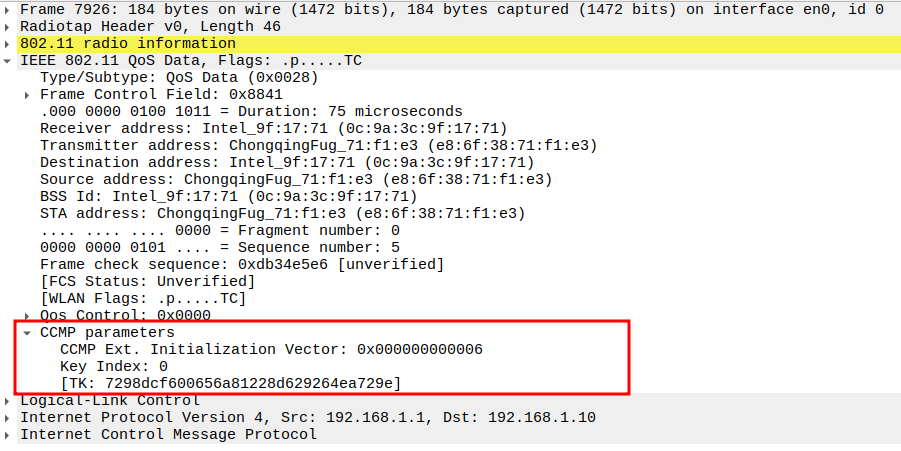This screenshot has height=451, width=901.
Task: Select the Duration 75 microseconds line
Action: [250, 111]
